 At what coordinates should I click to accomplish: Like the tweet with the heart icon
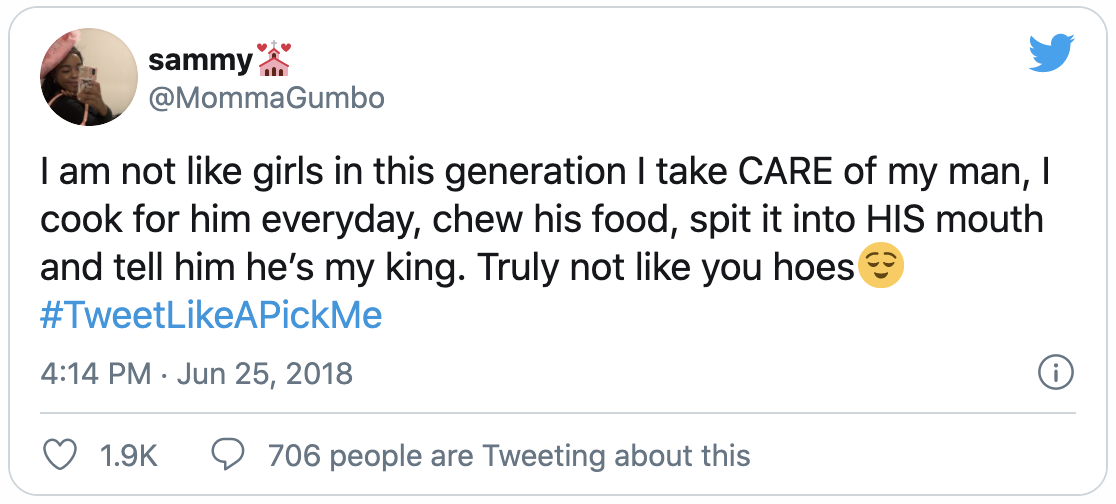point(63,456)
